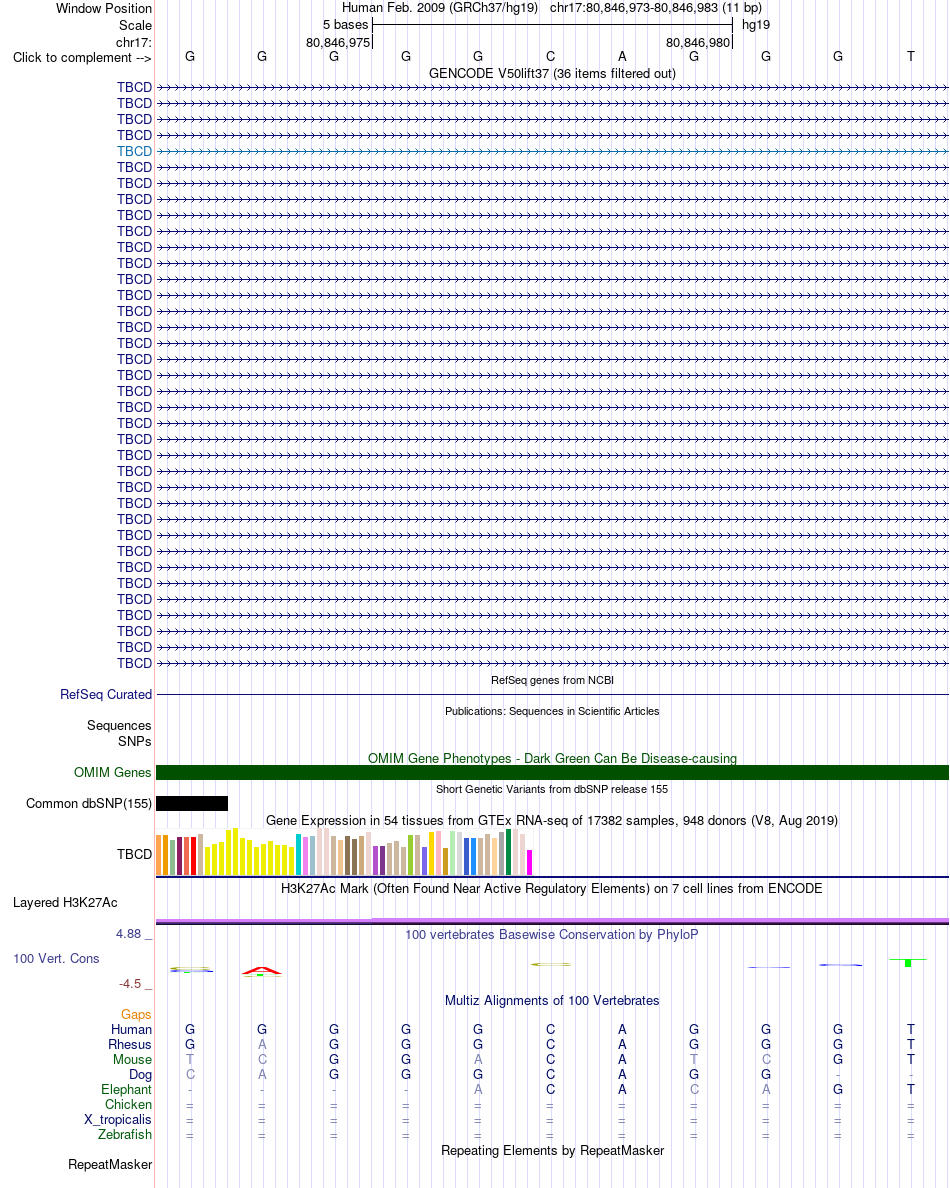Open the GTEx Gene Expression track title
950x1188 pixels.
click(552, 821)
